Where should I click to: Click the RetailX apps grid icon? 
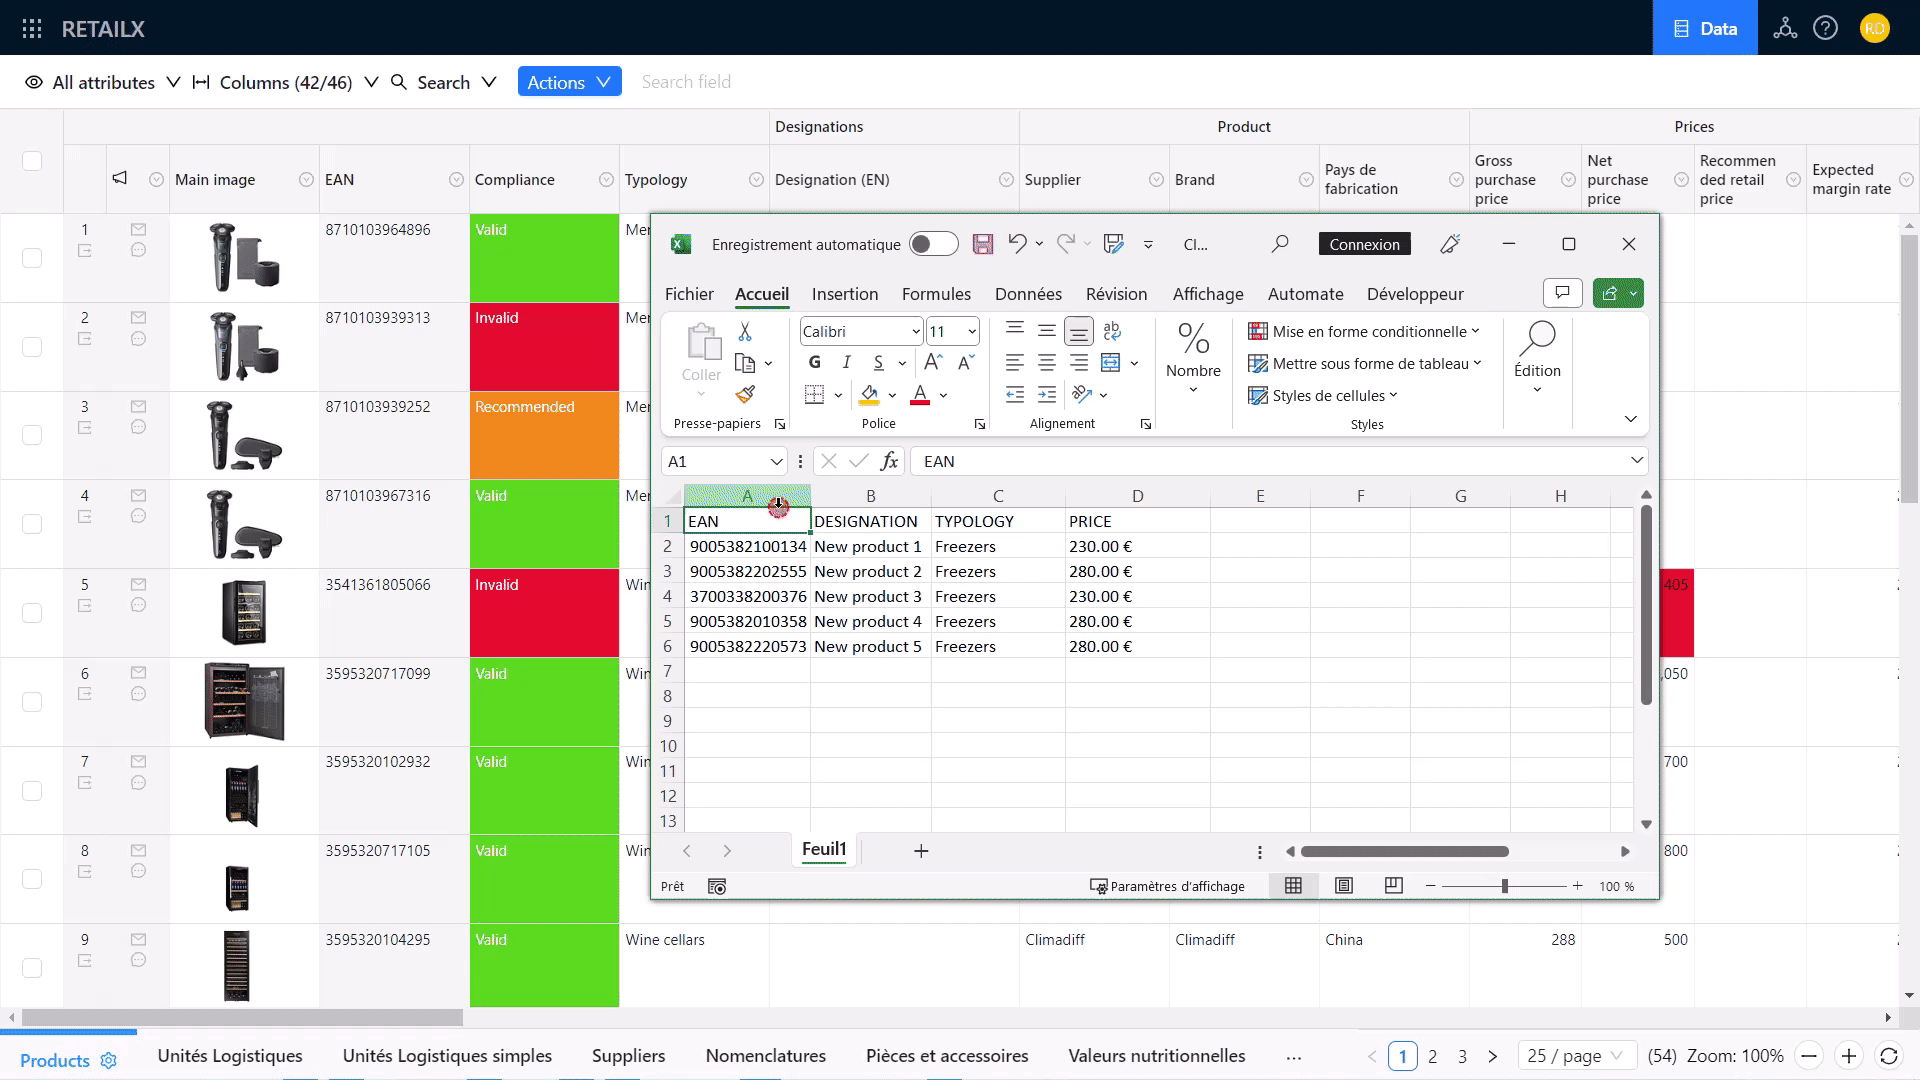(x=32, y=29)
